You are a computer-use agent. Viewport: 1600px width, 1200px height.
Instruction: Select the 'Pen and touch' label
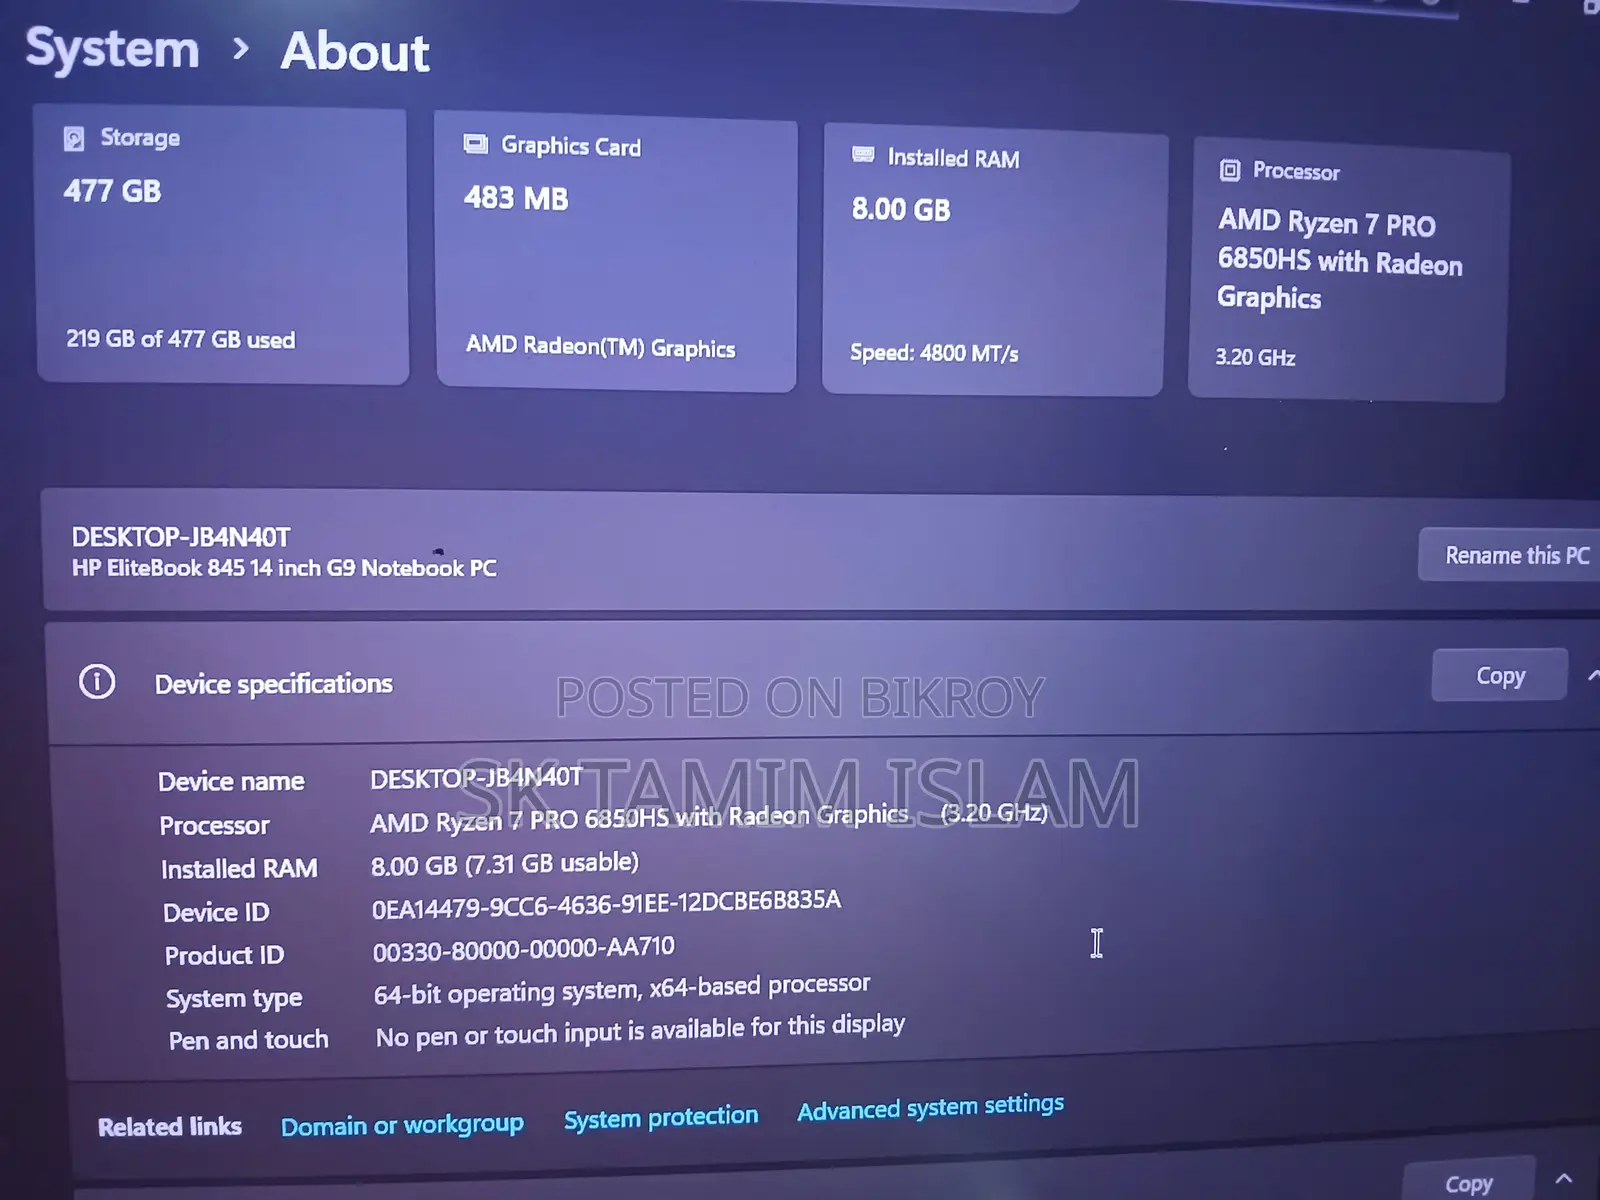coord(248,1040)
